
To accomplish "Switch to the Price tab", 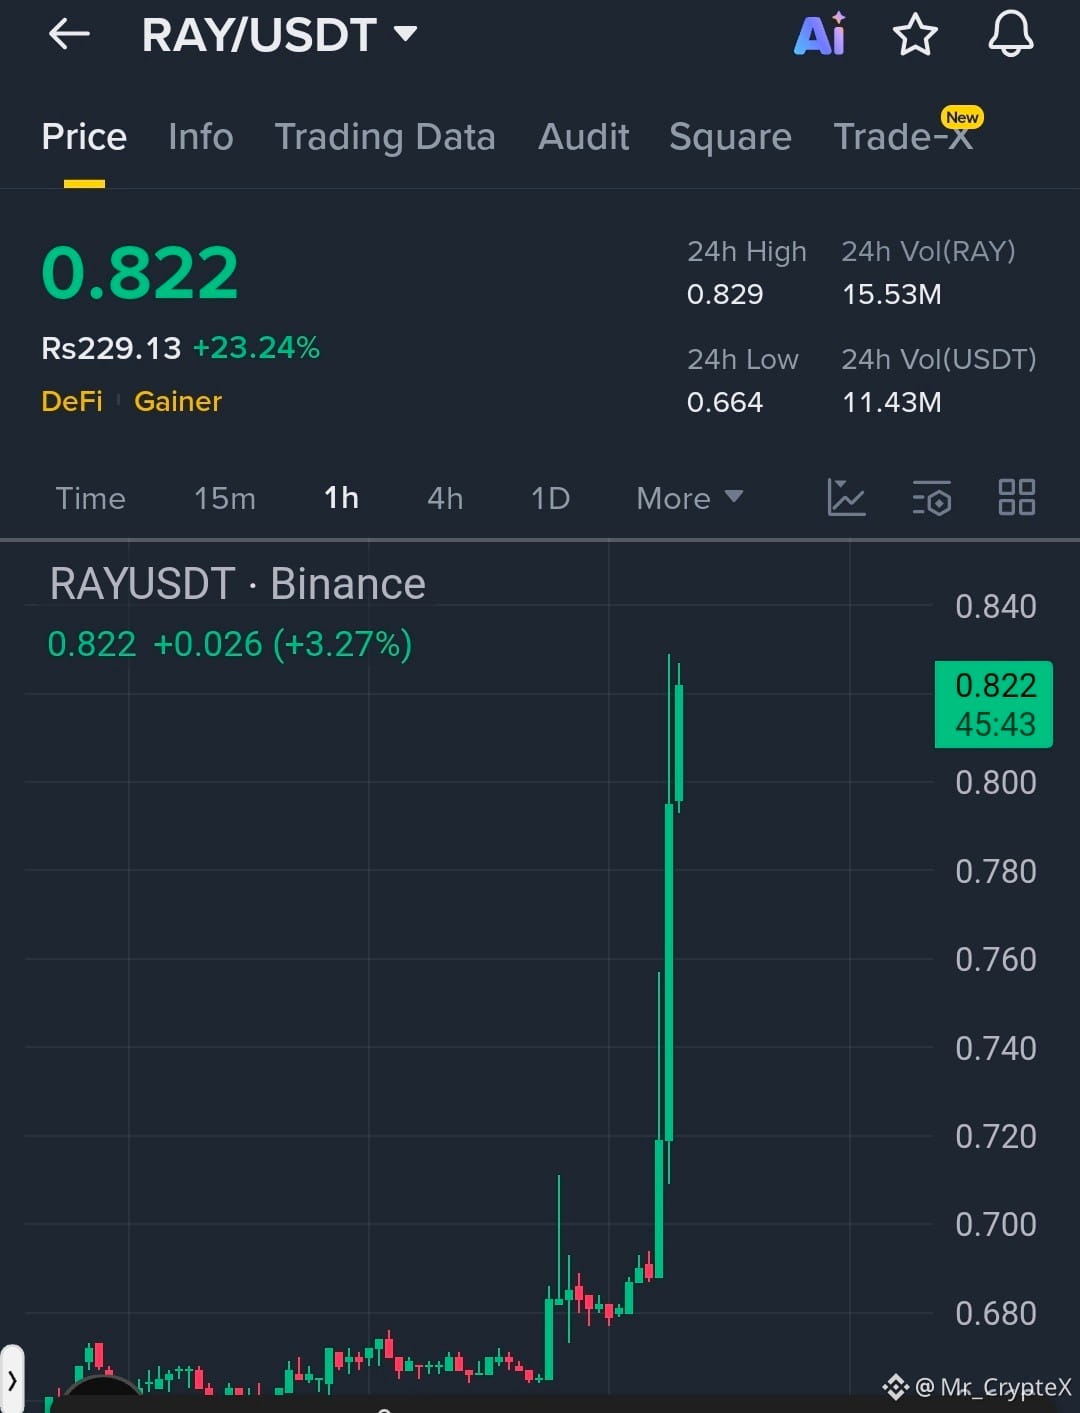I will tap(84, 137).
